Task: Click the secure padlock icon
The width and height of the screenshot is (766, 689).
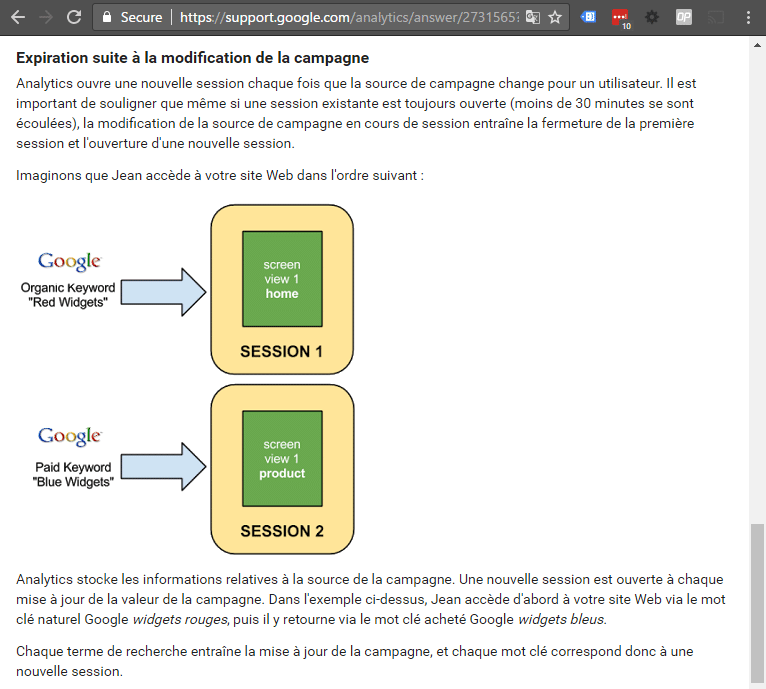Action: [x=106, y=17]
